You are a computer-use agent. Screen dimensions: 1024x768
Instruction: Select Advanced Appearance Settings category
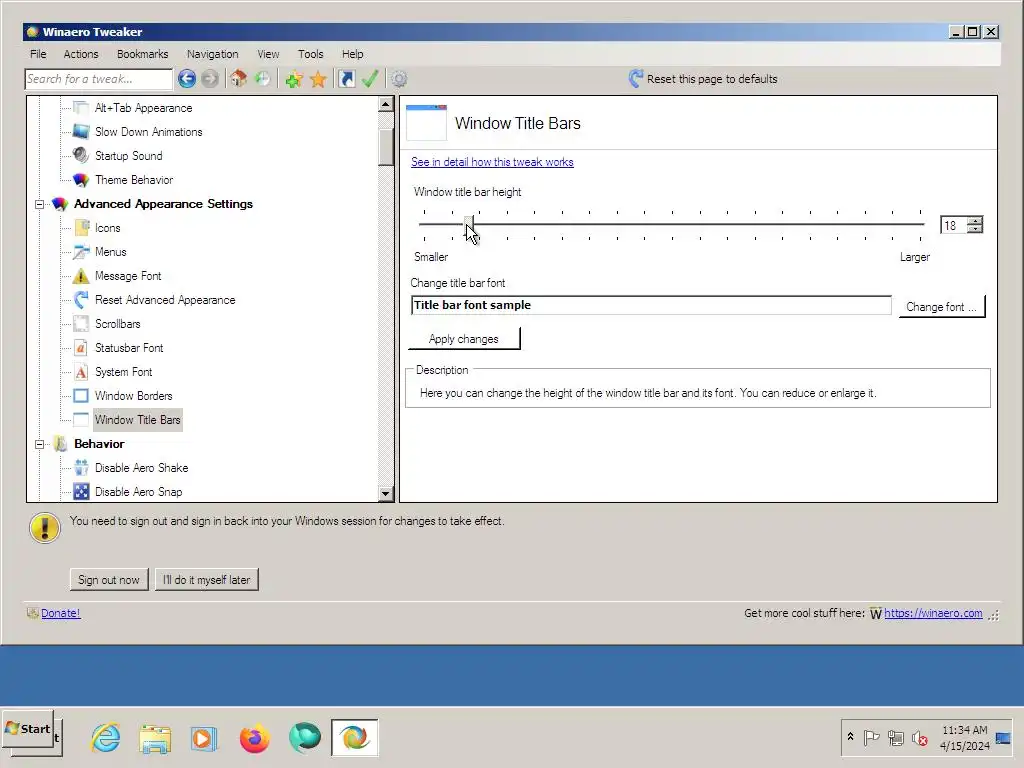pyautogui.click(x=163, y=204)
